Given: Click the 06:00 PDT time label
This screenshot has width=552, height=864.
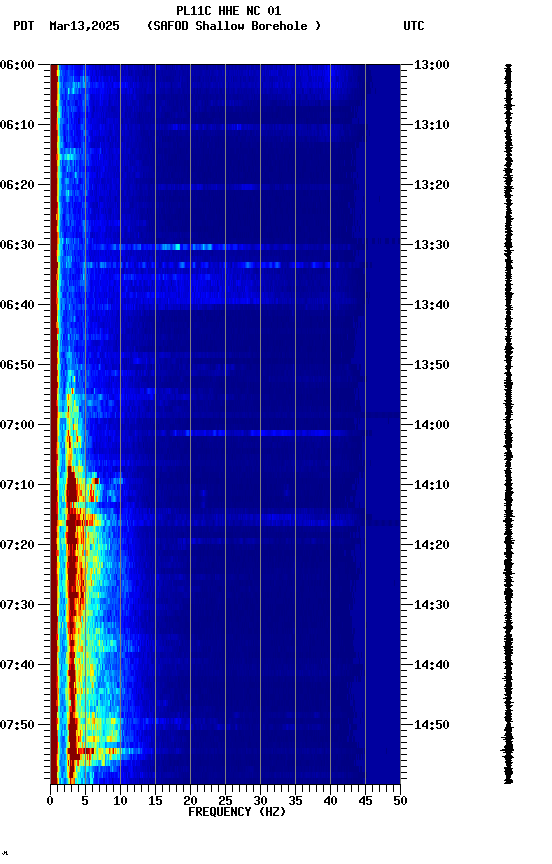Looking at the screenshot, I should (x=17, y=65).
